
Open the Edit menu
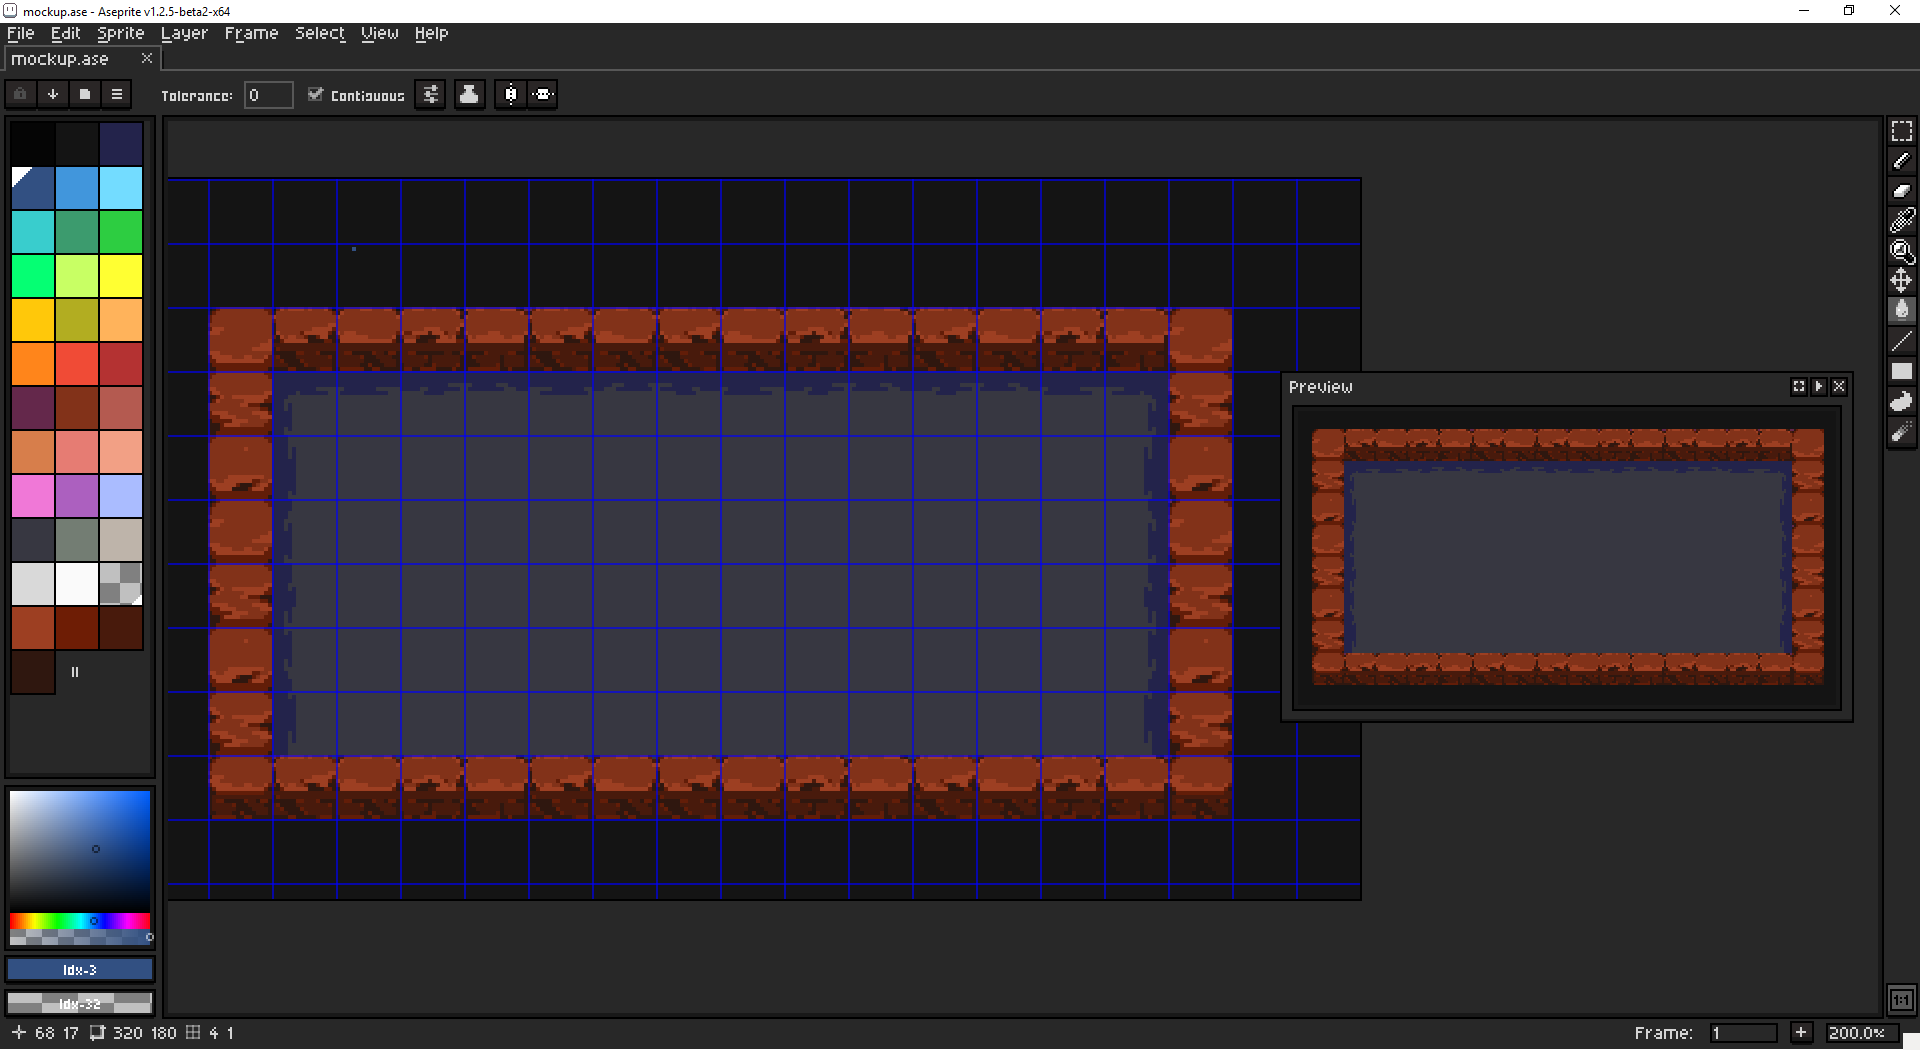[x=66, y=34]
